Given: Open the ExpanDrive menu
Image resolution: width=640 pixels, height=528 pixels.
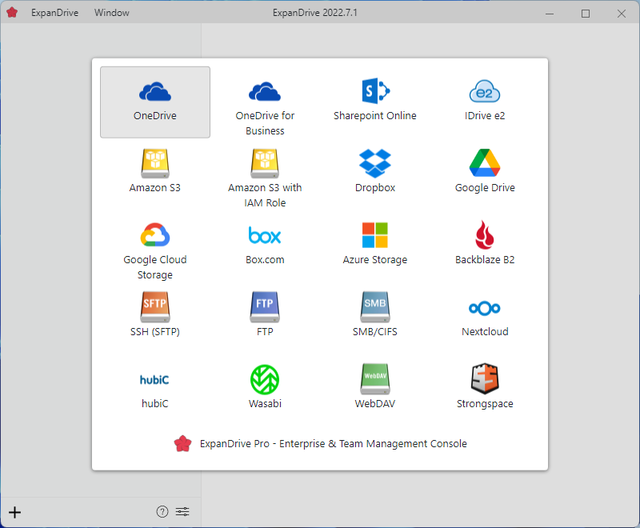Looking at the screenshot, I should 54,13.
